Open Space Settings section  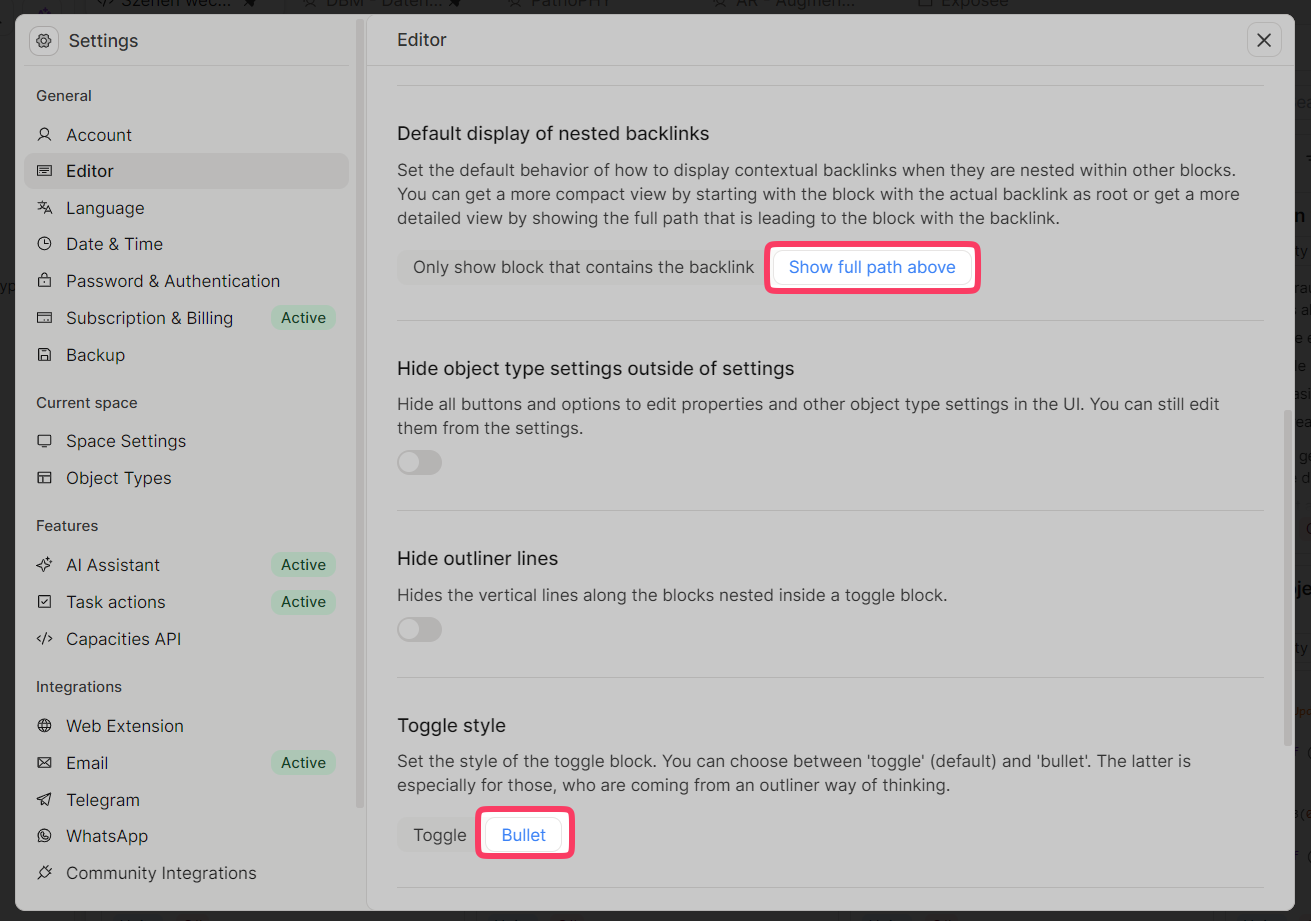pyautogui.click(x=126, y=441)
